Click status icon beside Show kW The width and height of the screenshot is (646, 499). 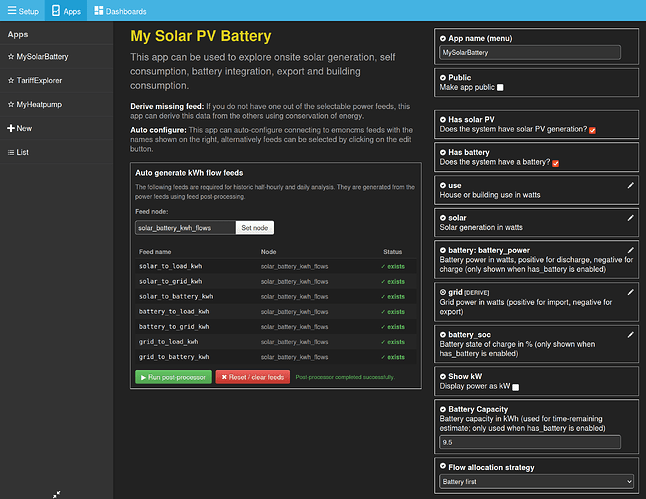(443, 376)
